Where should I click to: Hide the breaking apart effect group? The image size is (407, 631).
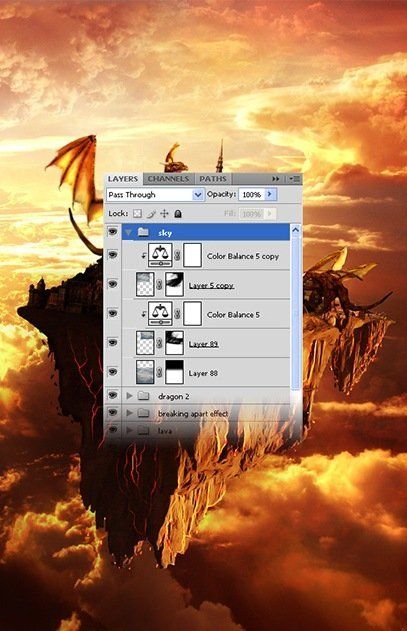click(113, 412)
